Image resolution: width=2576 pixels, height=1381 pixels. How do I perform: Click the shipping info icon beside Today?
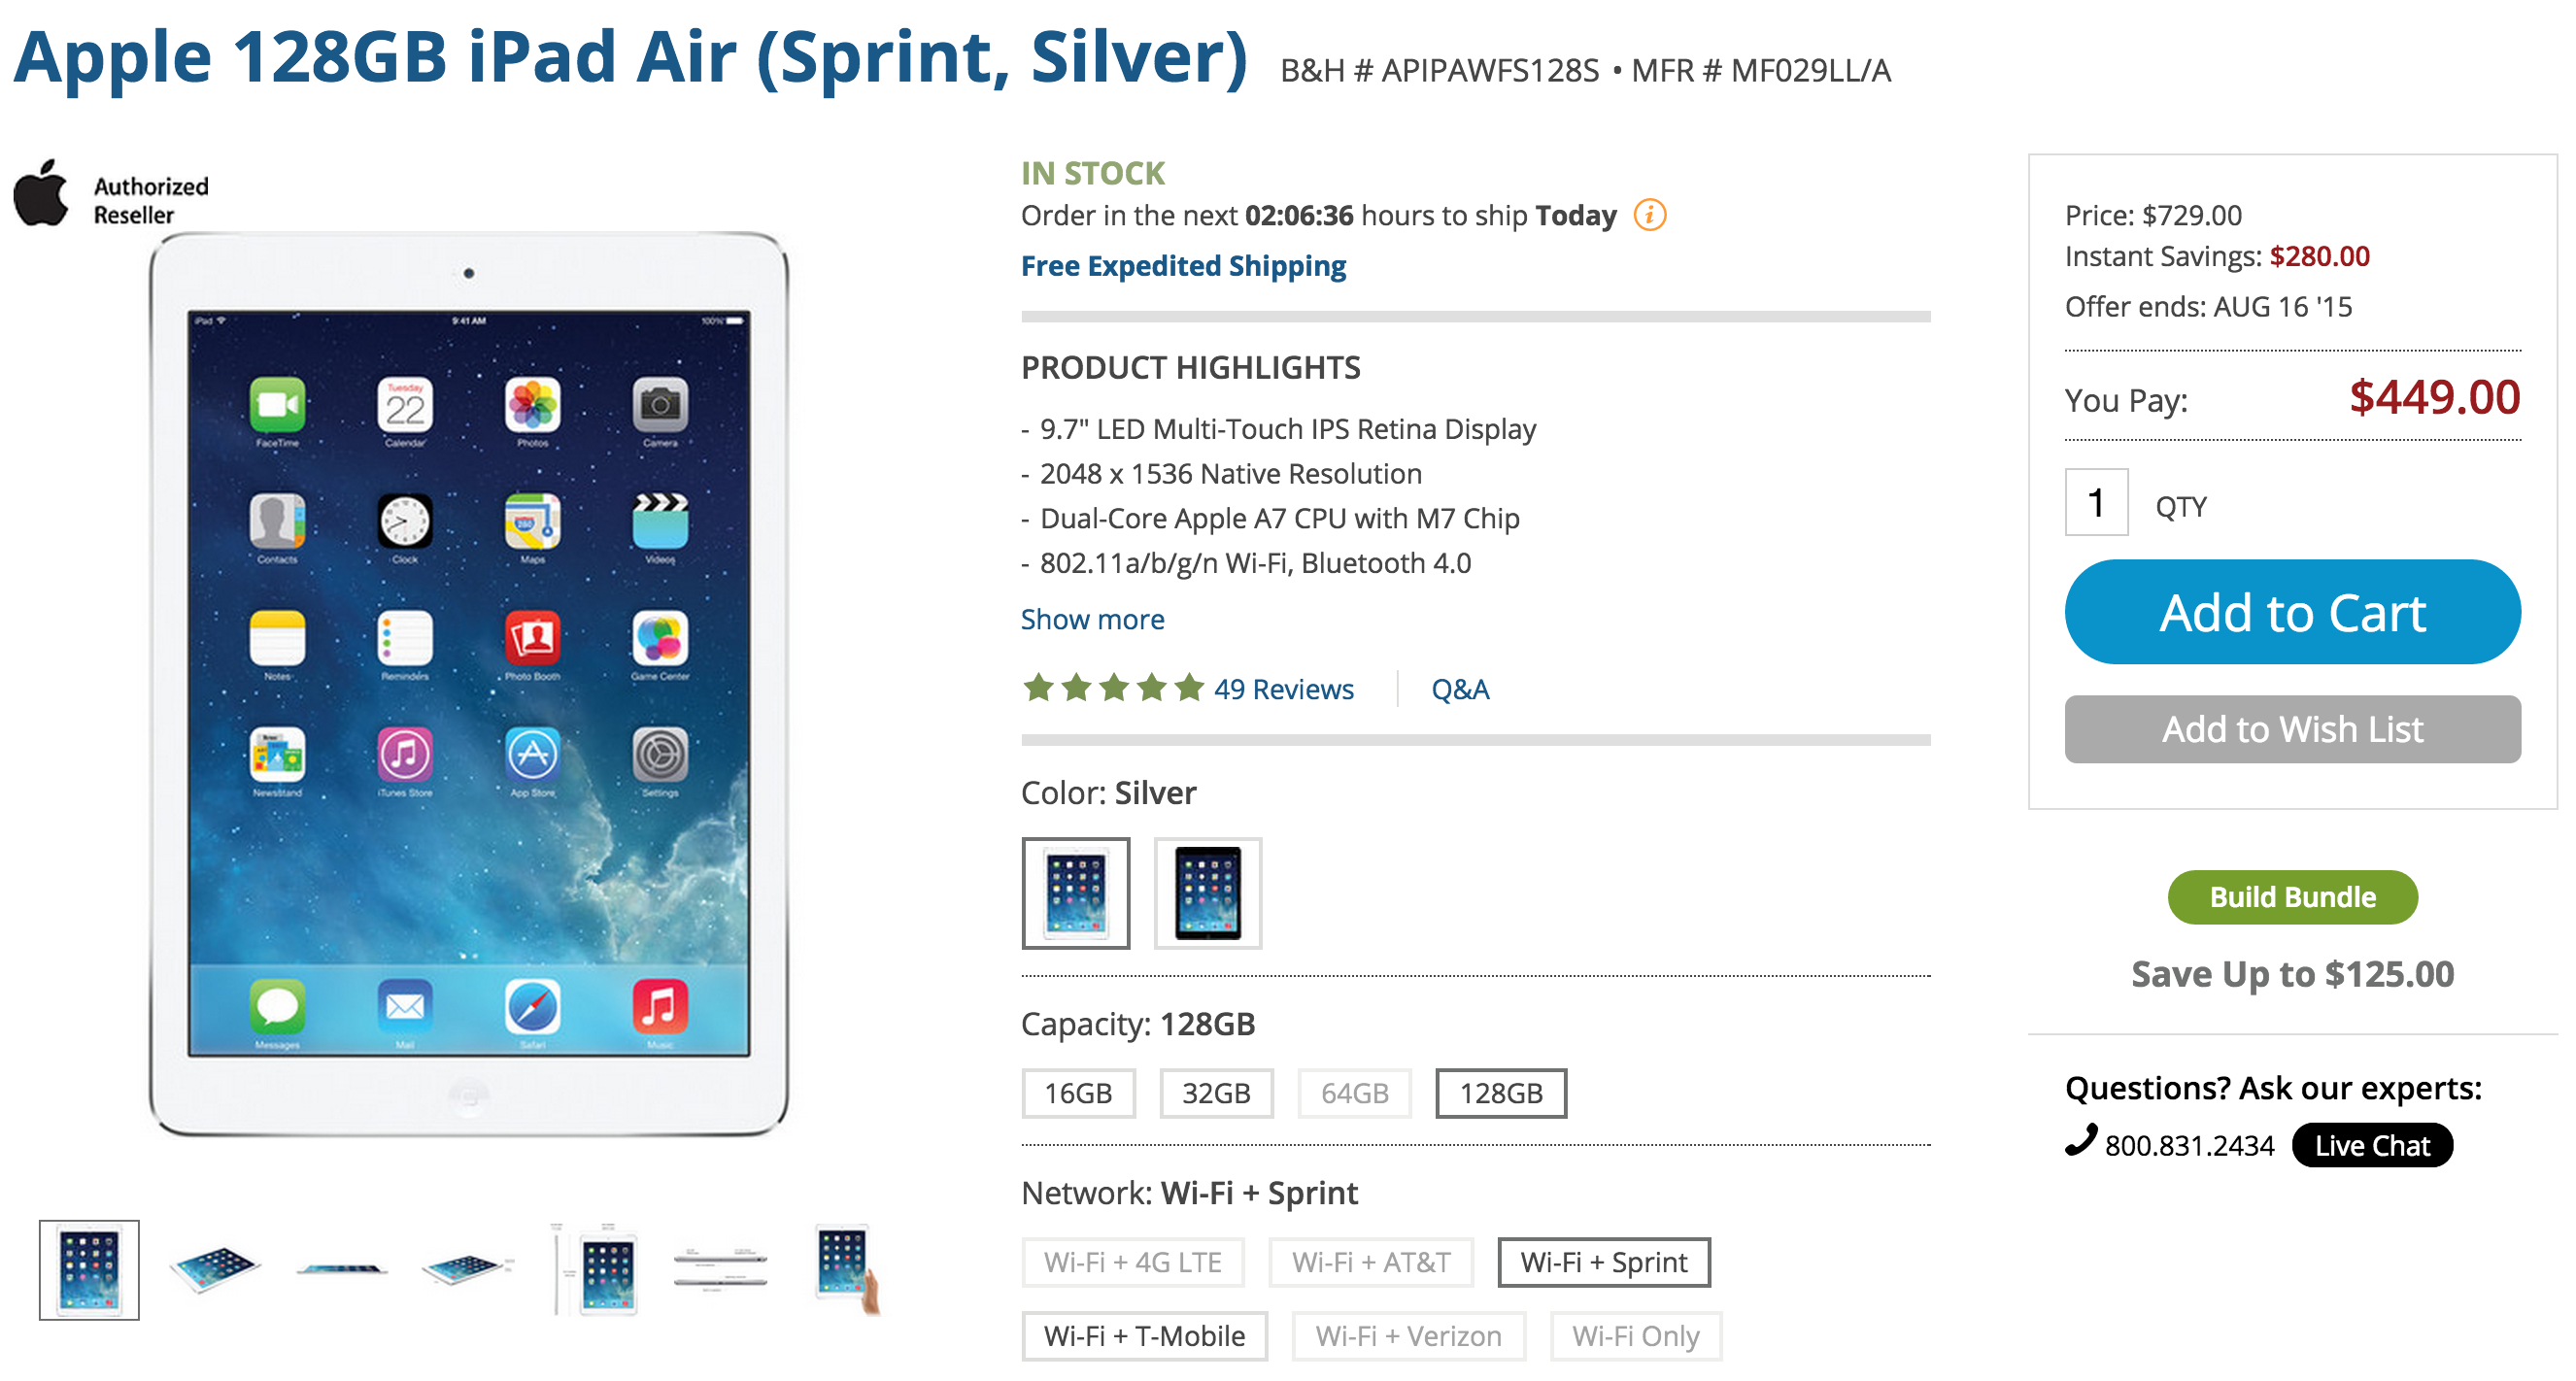[1649, 215]
